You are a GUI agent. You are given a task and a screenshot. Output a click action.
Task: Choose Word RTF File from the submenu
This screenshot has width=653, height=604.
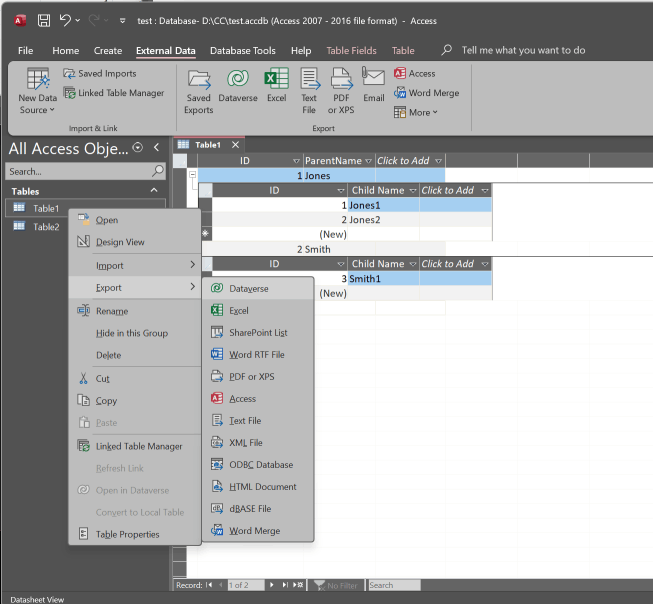coord(258,354)
